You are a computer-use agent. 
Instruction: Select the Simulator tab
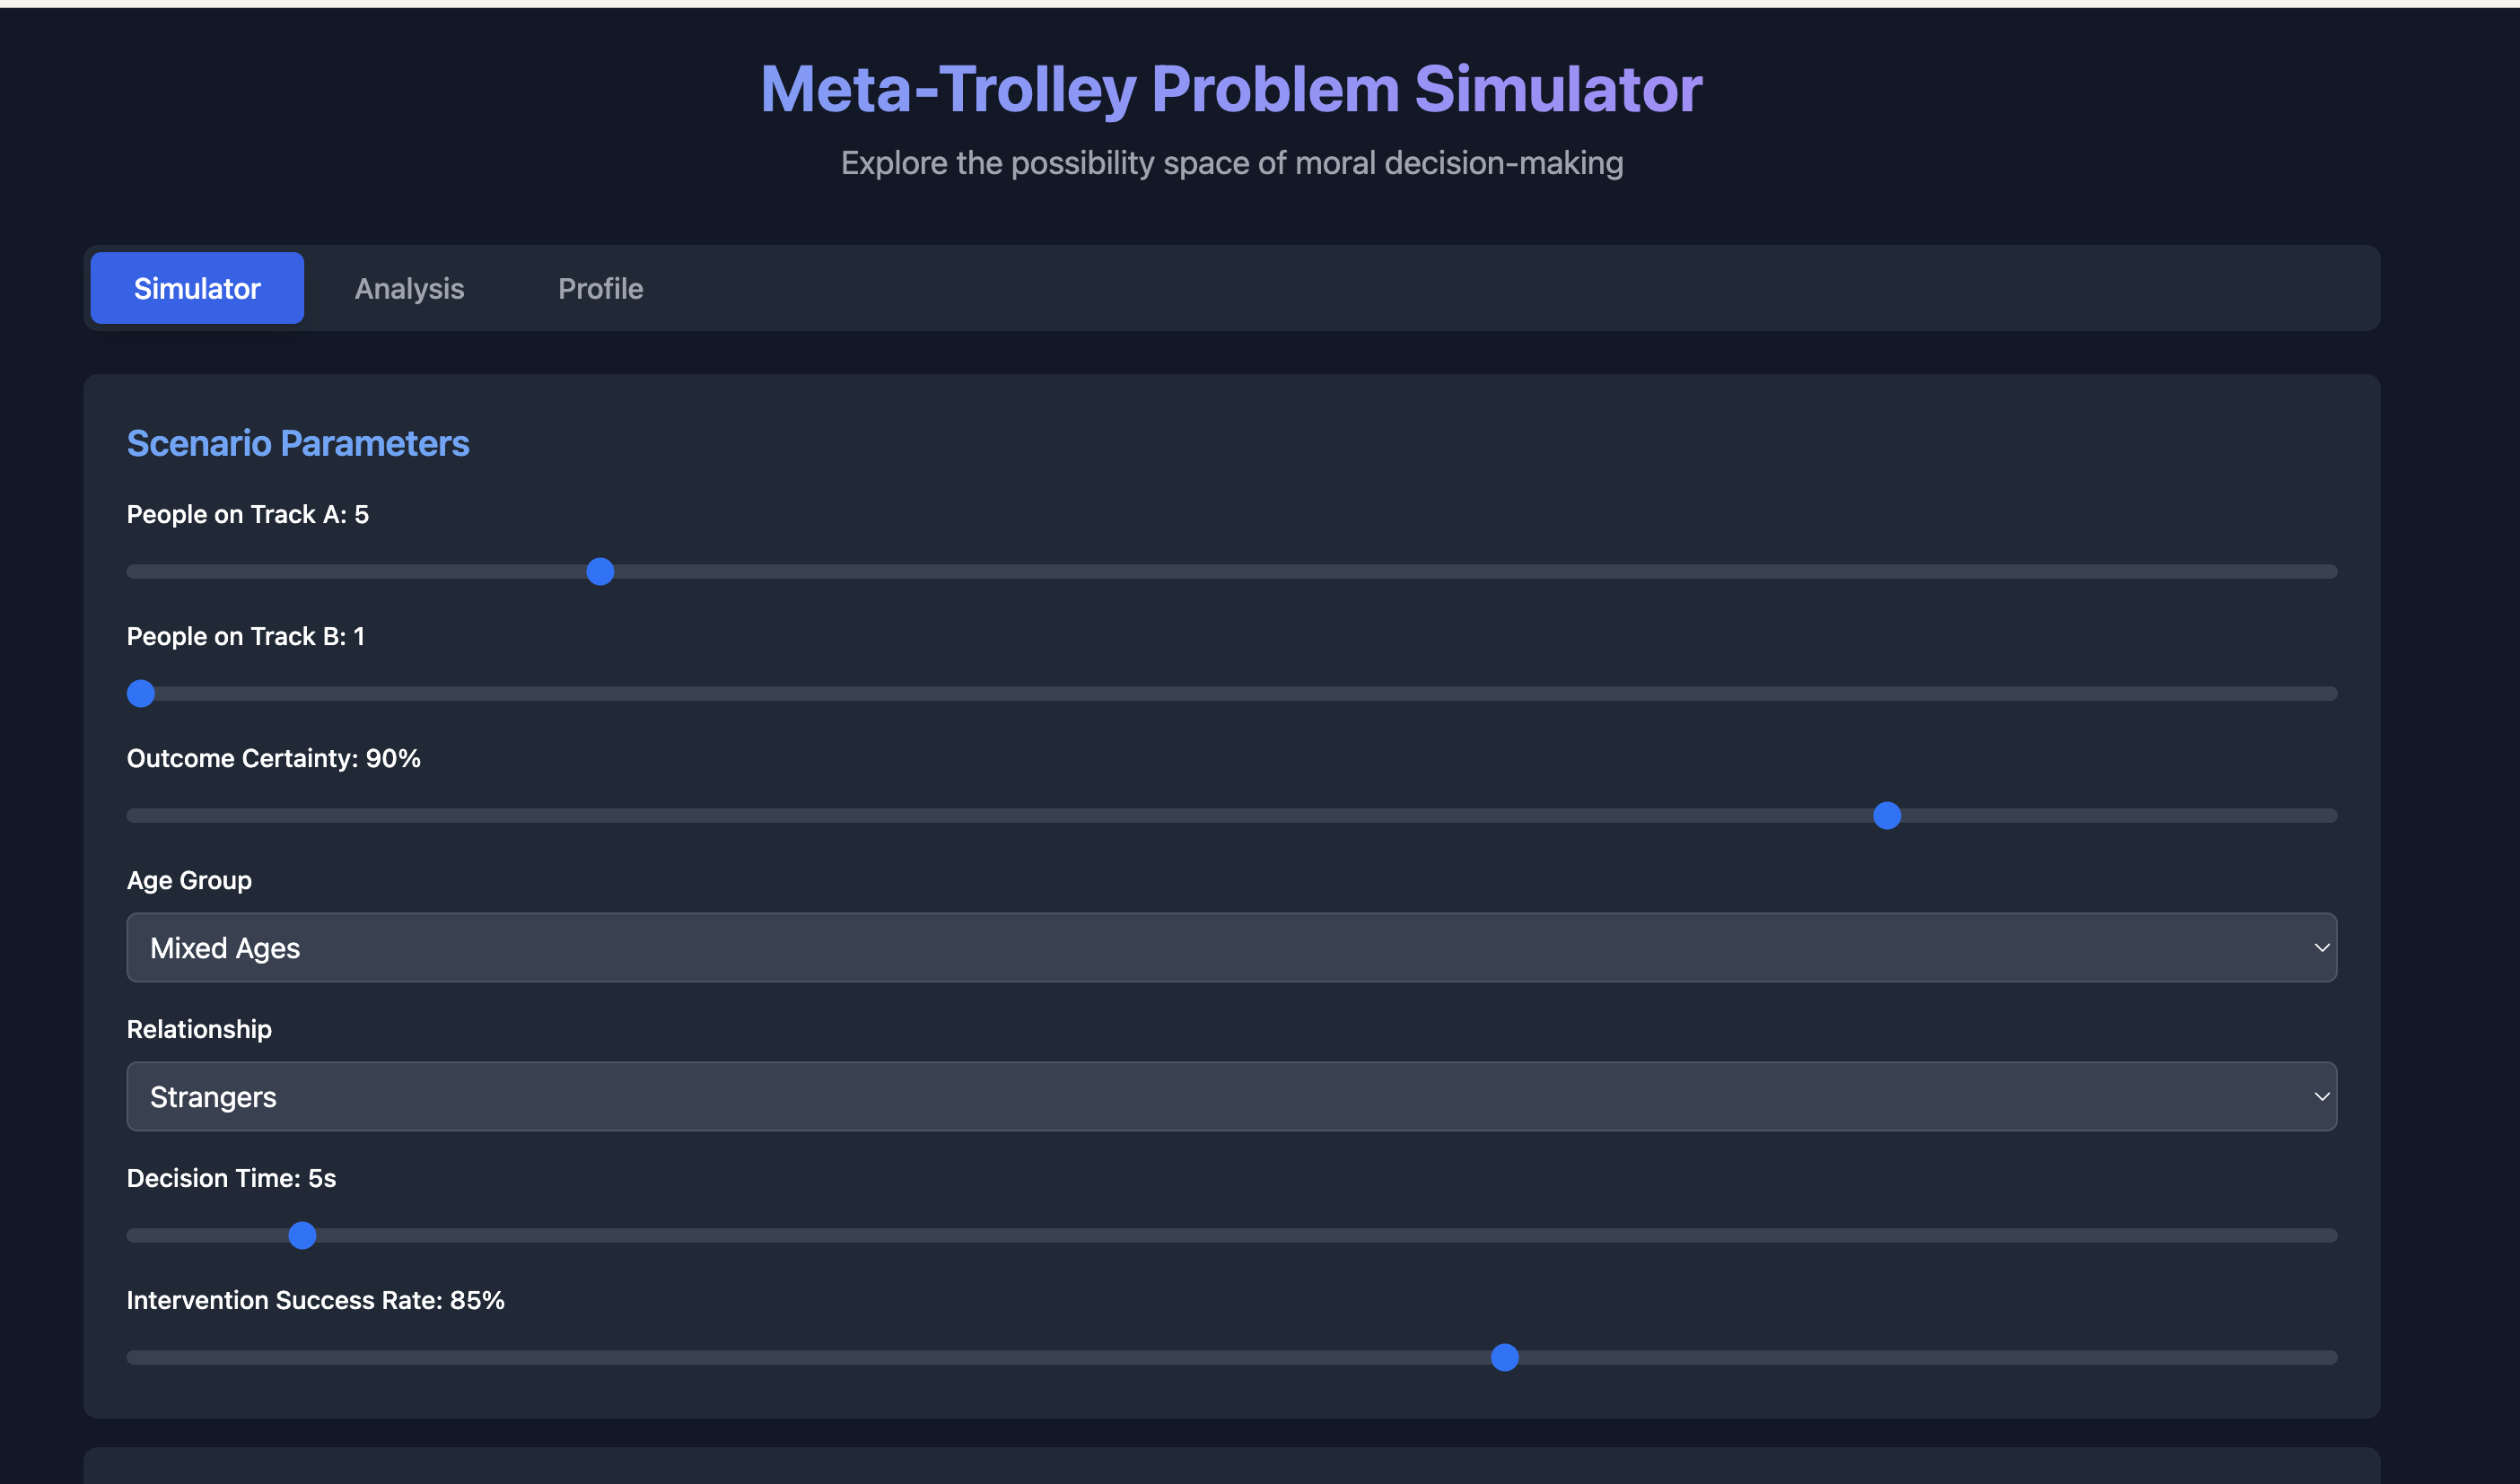pyautogui.click(x=197, y=288)
